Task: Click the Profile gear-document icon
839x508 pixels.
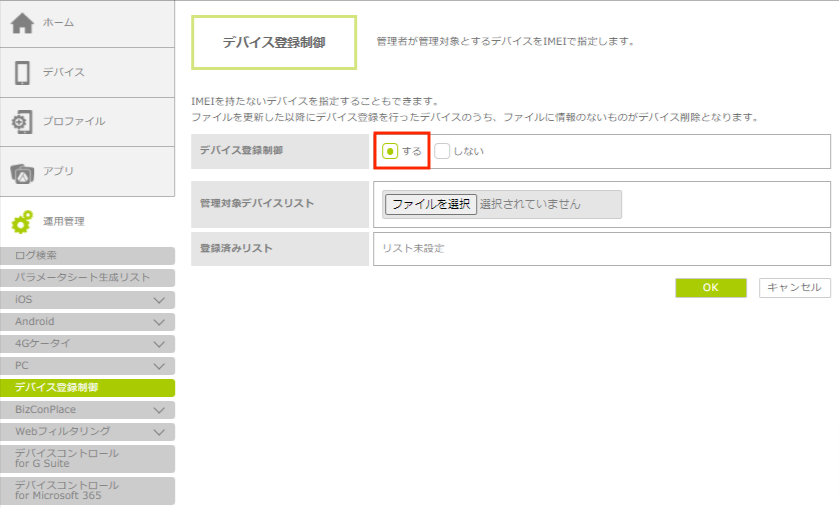Action: tap(23, 121)
